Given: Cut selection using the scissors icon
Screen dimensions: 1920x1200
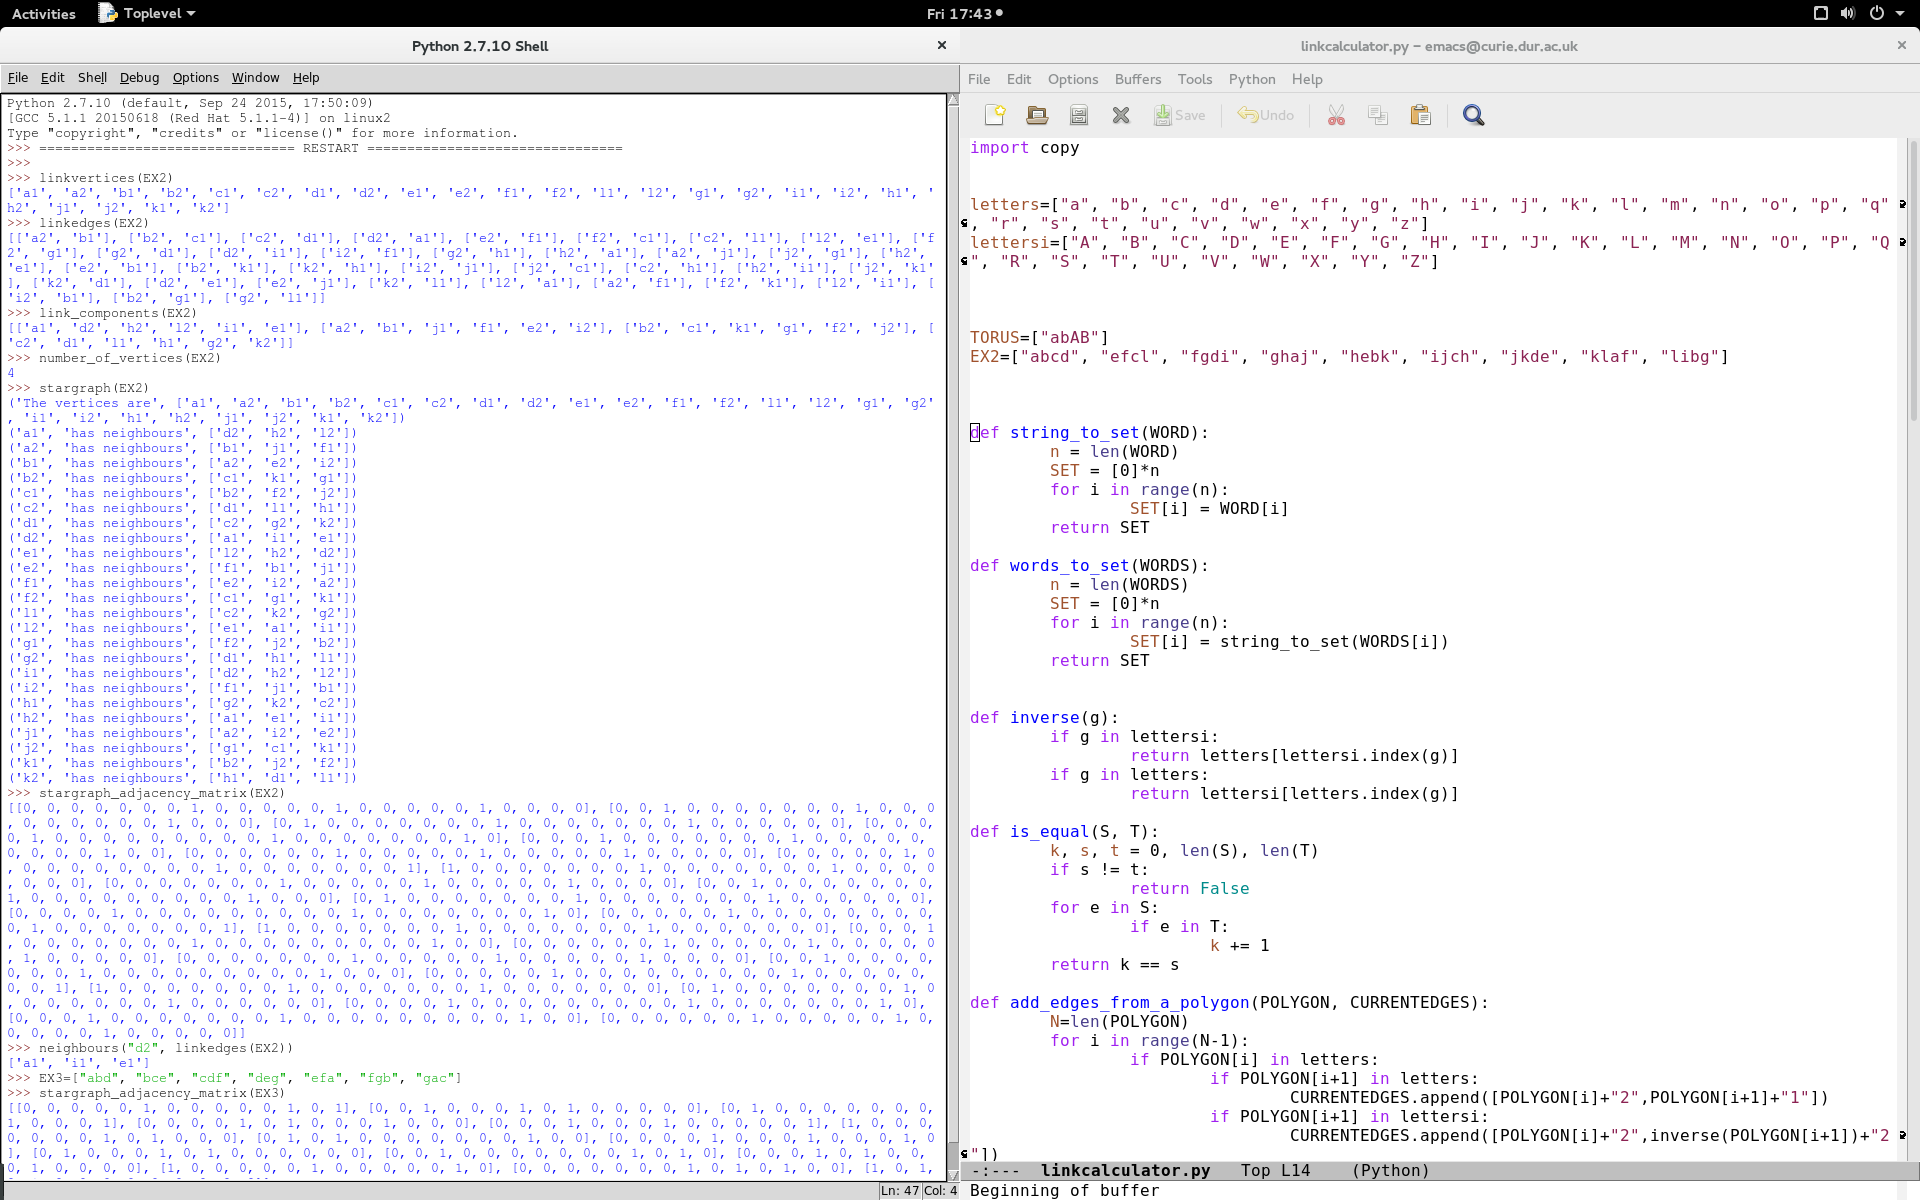Looking at the screenshot, I should (x=1336, y=115).
